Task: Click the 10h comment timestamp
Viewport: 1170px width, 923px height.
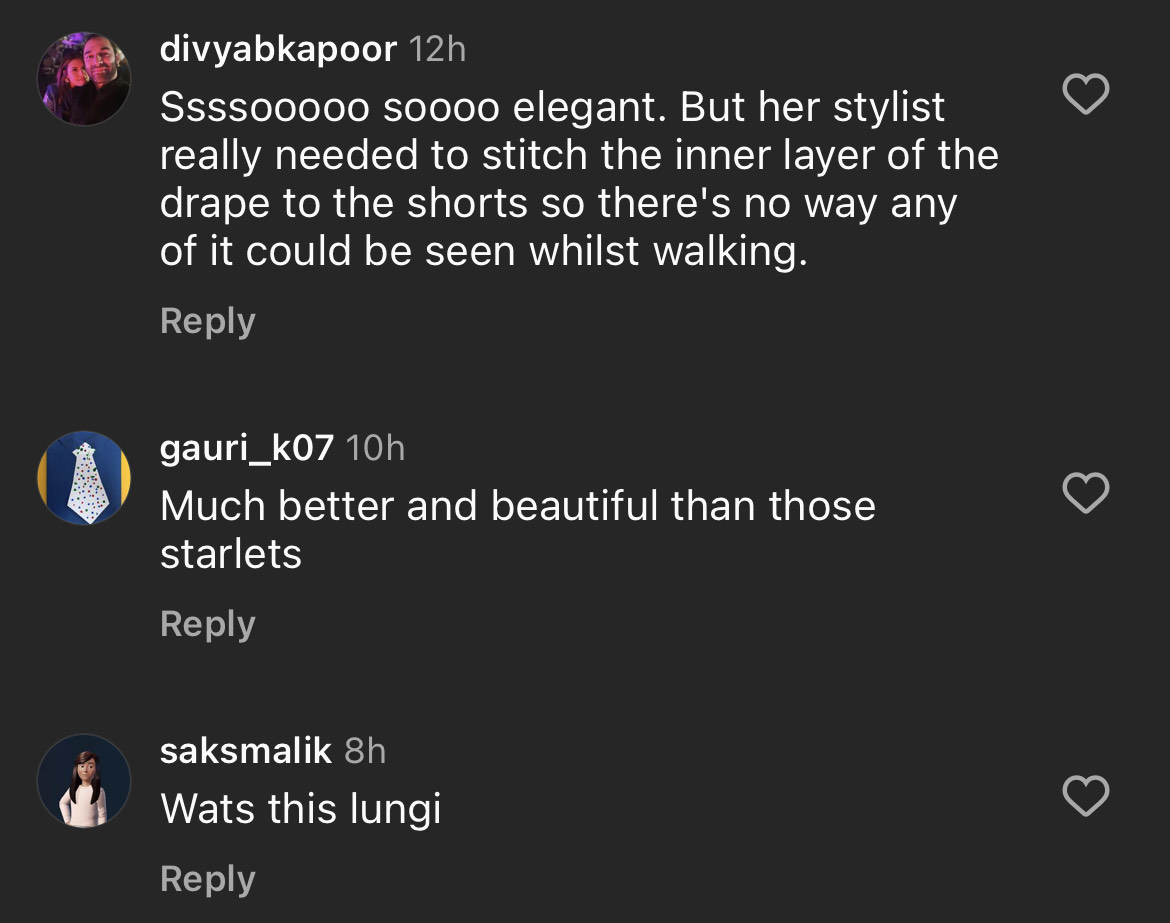Action: [375, 448]
